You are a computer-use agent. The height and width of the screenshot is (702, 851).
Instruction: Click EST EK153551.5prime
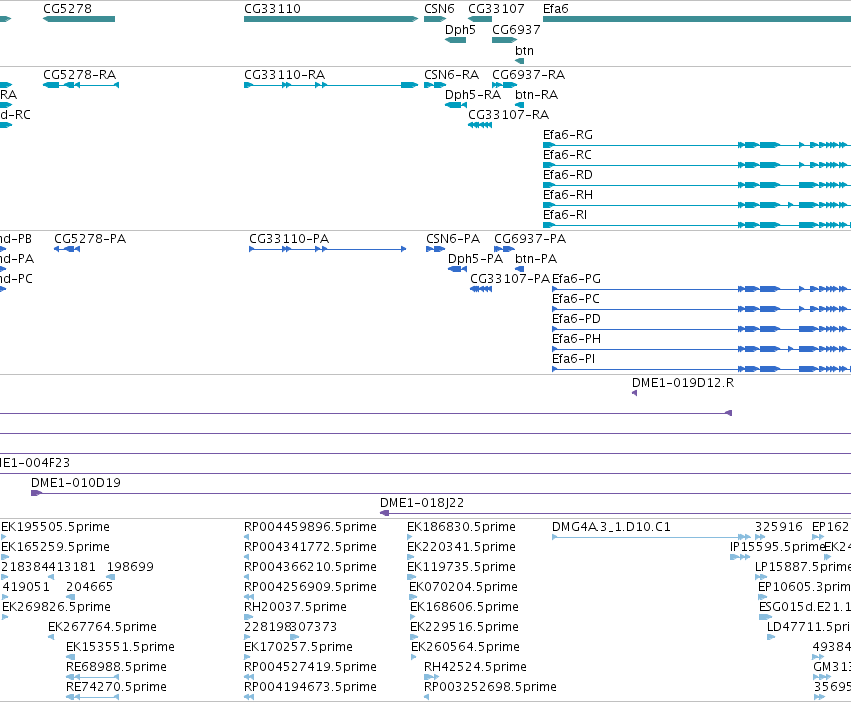click(x=120, y=647)
